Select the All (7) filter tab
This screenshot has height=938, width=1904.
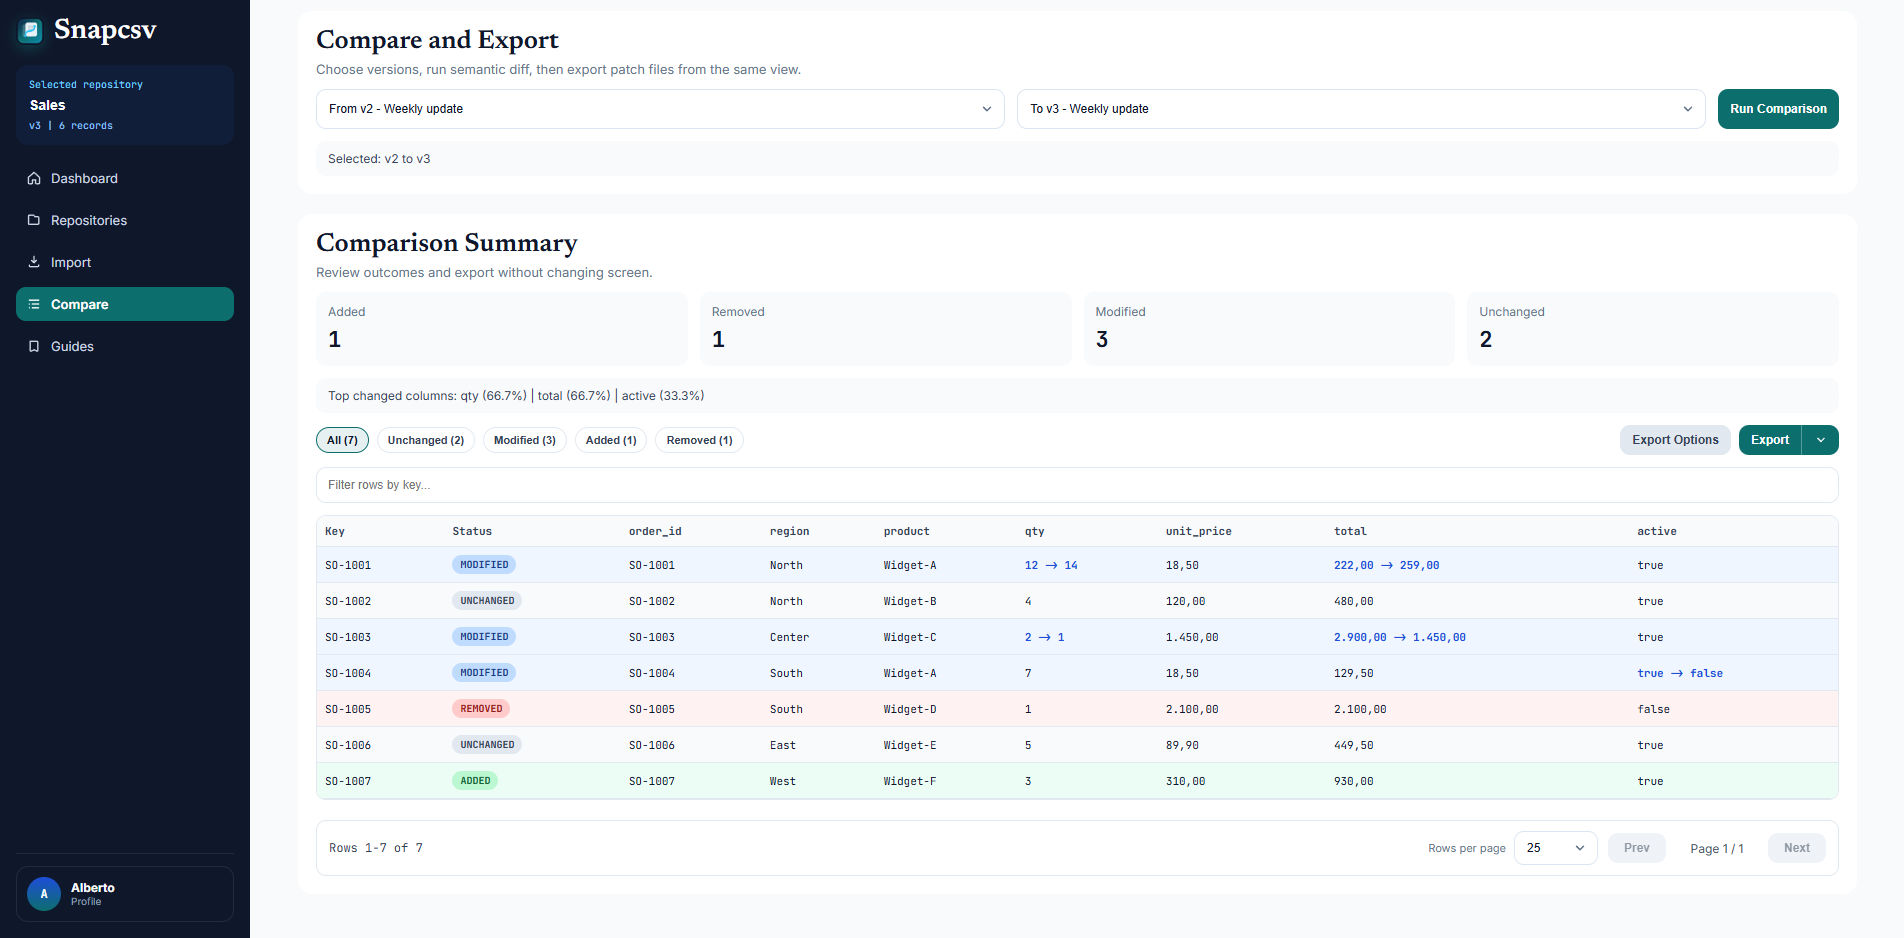coord(342,440)
